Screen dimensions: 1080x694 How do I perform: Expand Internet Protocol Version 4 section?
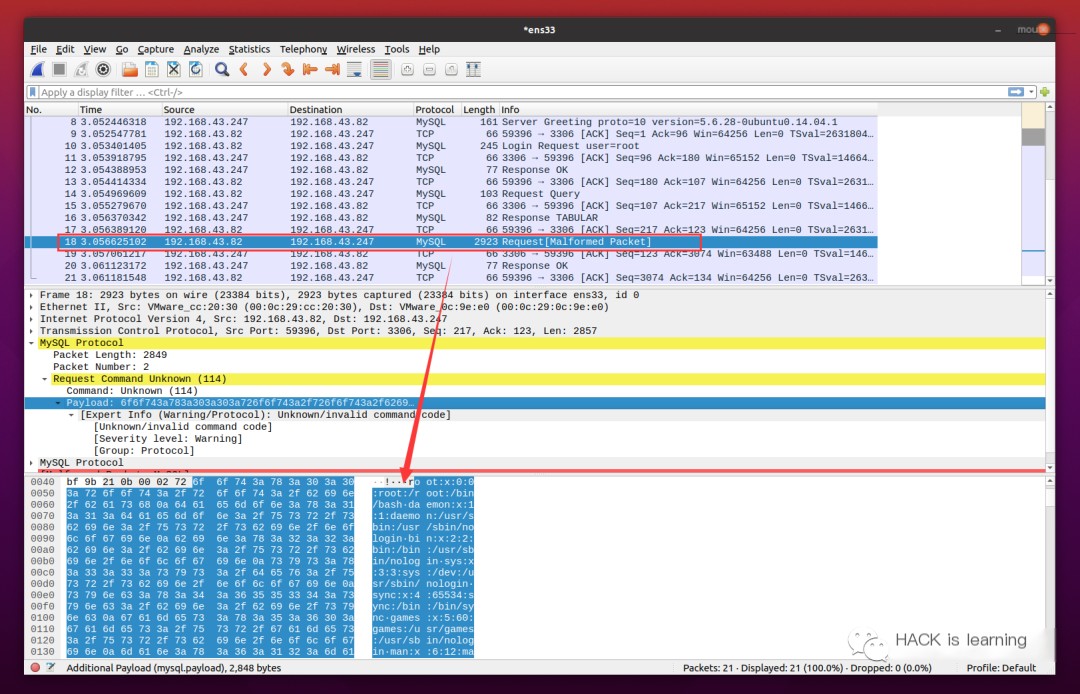(32, 319)
